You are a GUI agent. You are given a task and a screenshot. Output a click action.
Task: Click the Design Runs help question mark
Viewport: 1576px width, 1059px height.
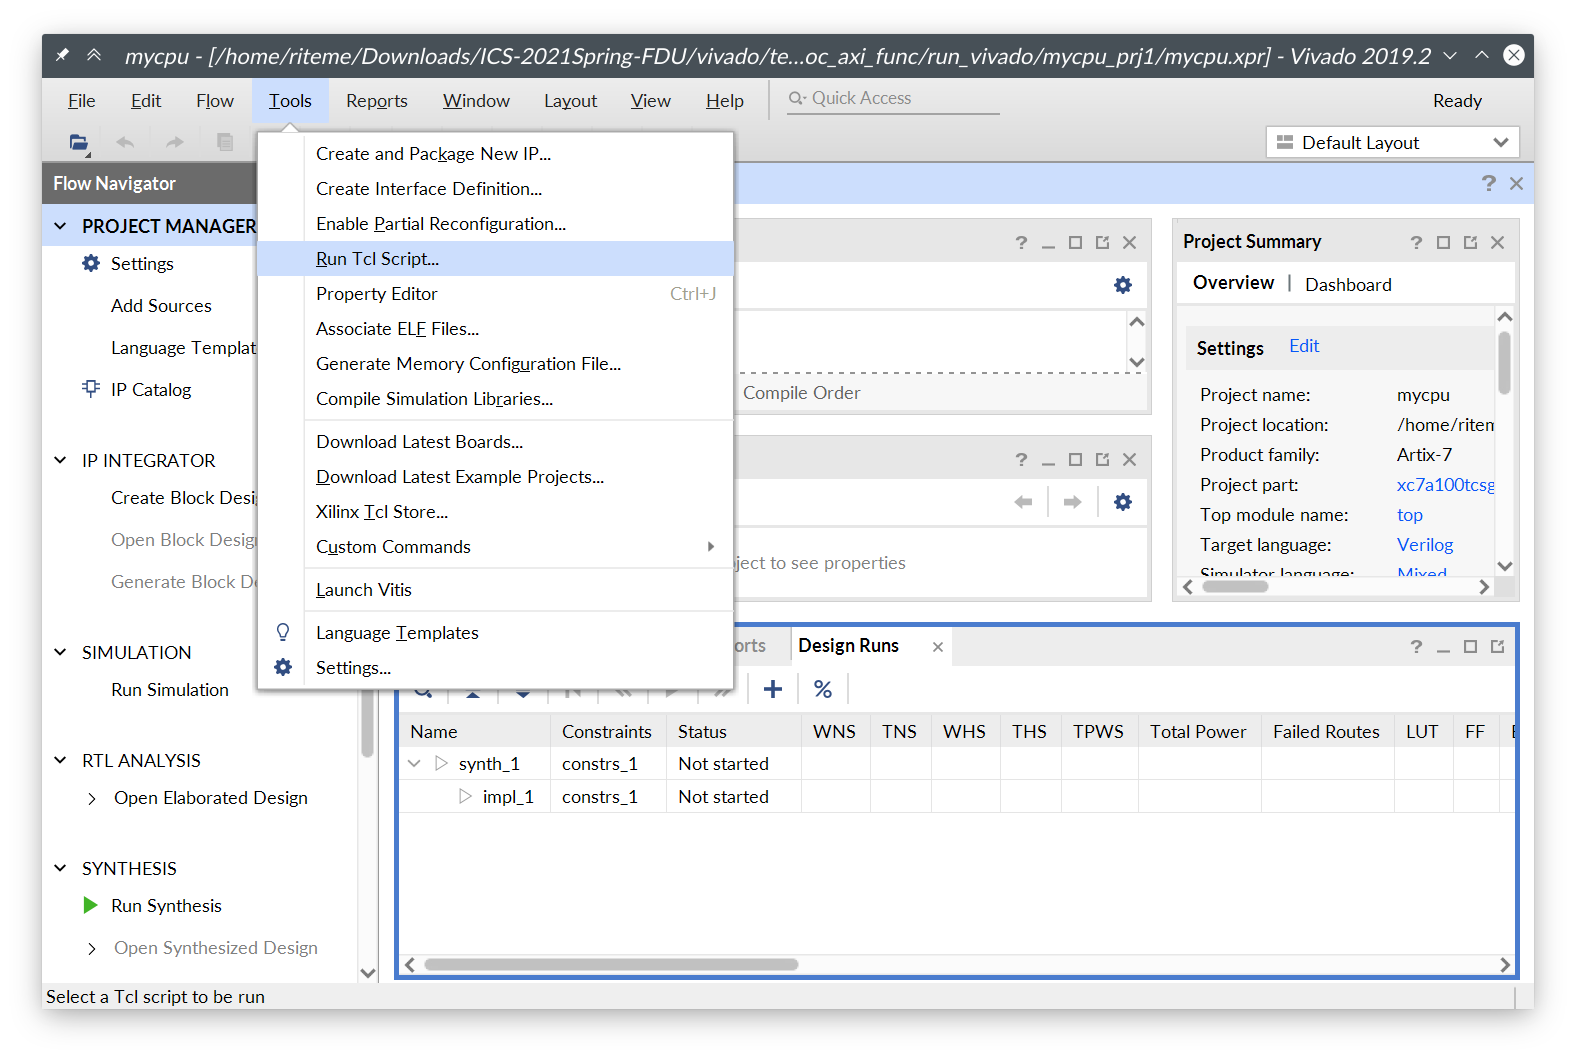(x=1416, y=647)
